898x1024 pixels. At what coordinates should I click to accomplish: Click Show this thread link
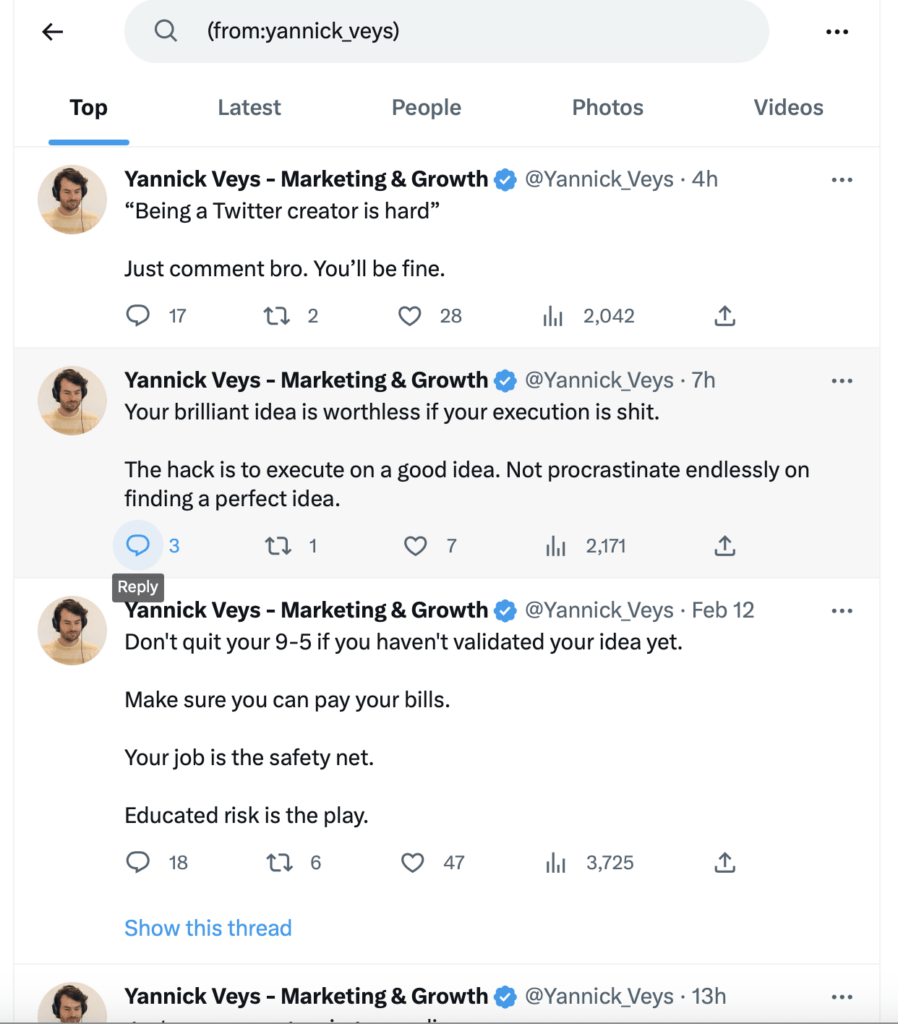click(208, 928)
